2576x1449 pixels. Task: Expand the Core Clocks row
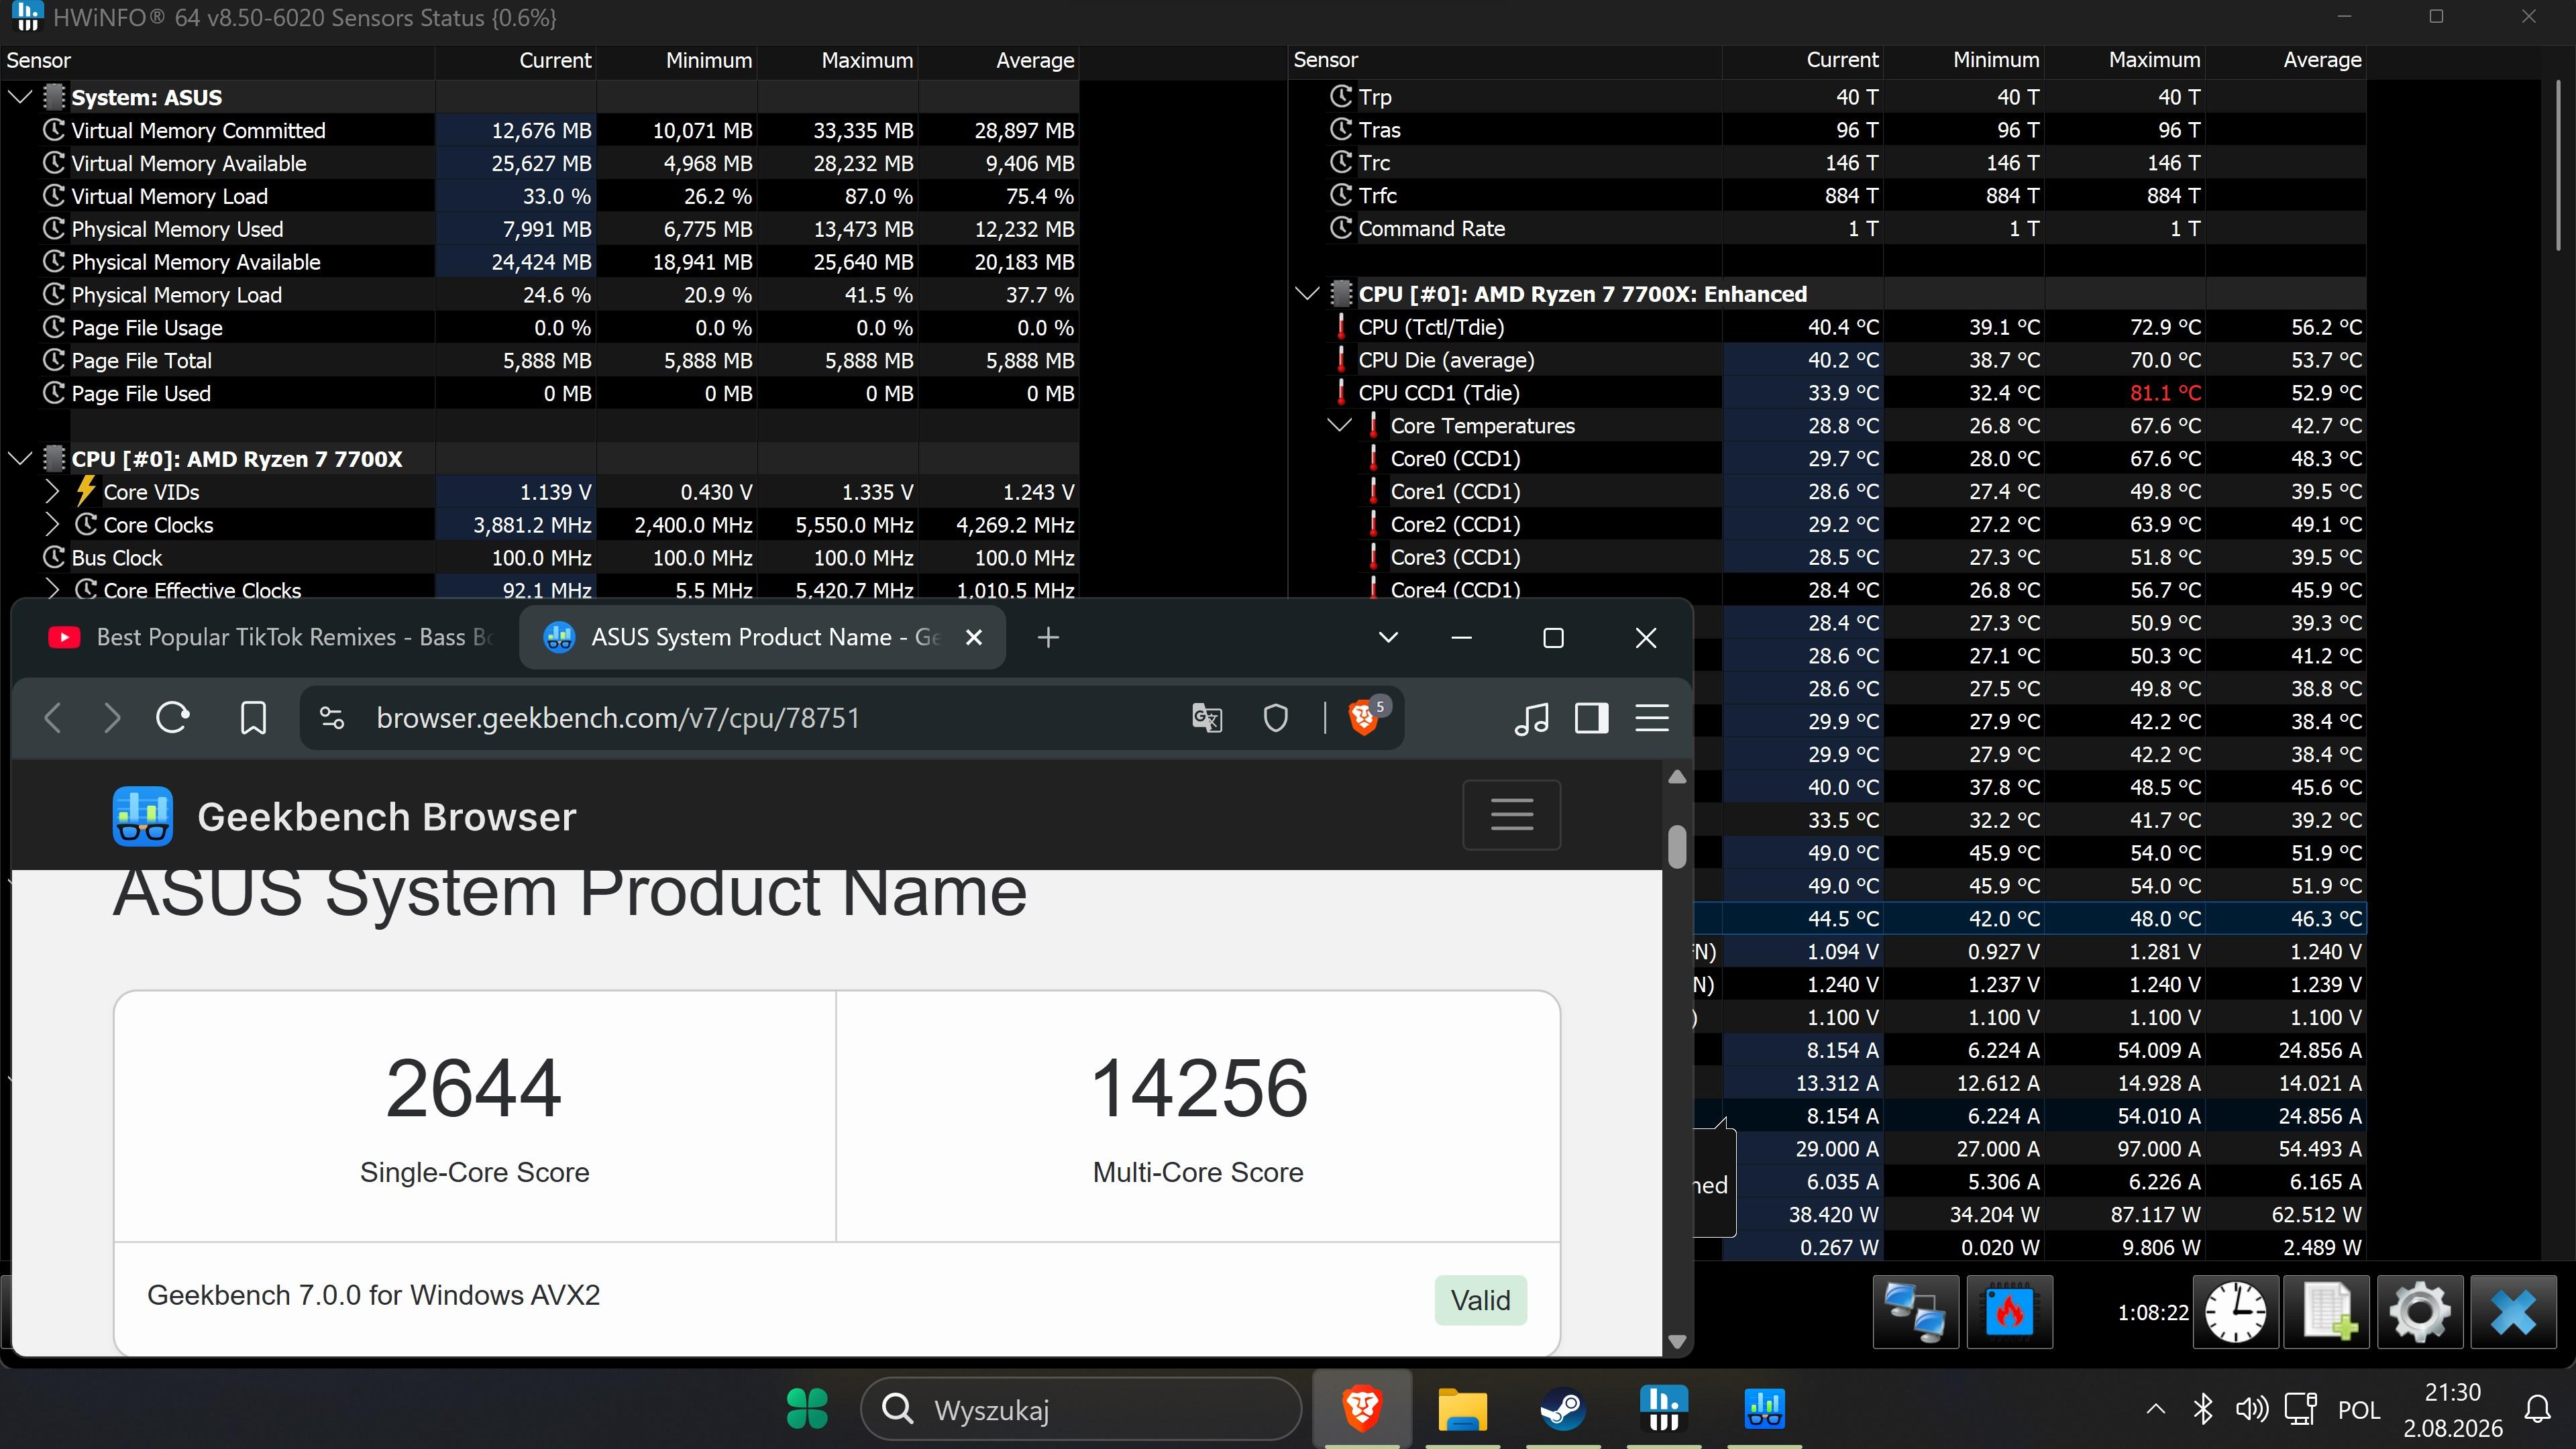point(52,525)
